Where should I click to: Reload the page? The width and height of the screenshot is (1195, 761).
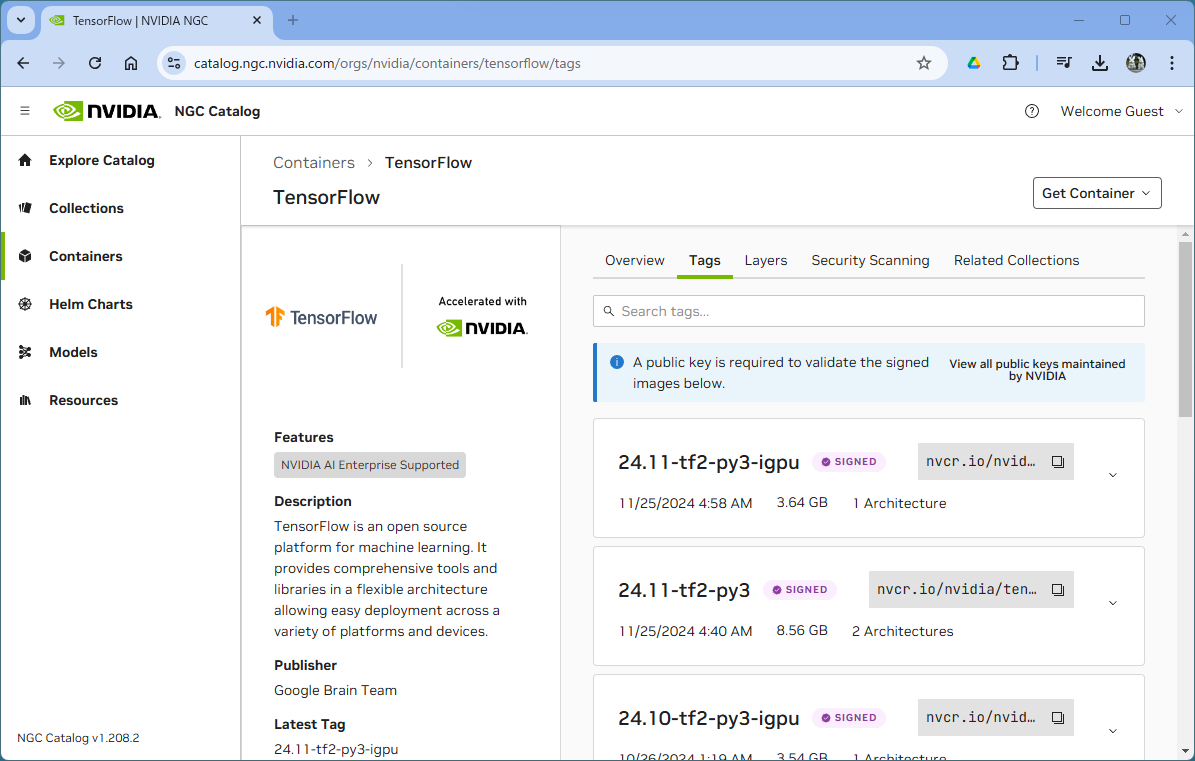[95, 63]
